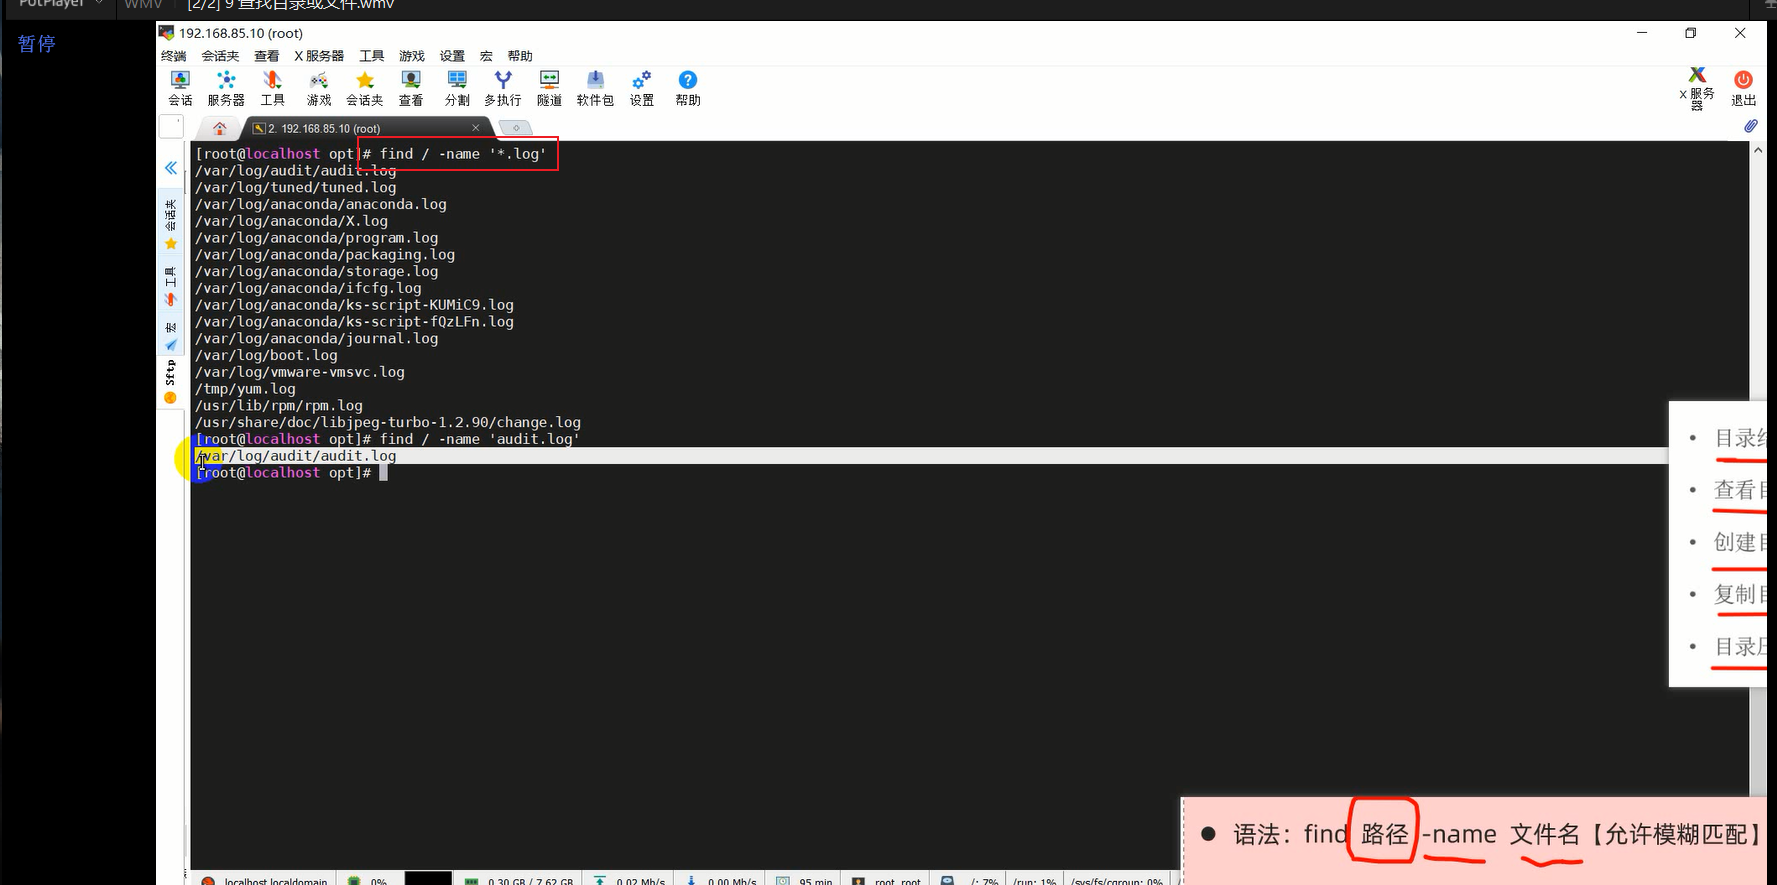Open the 工具 menu in menu bar
This screenshot has height=885, width=1777.
[x=372, y=56]
